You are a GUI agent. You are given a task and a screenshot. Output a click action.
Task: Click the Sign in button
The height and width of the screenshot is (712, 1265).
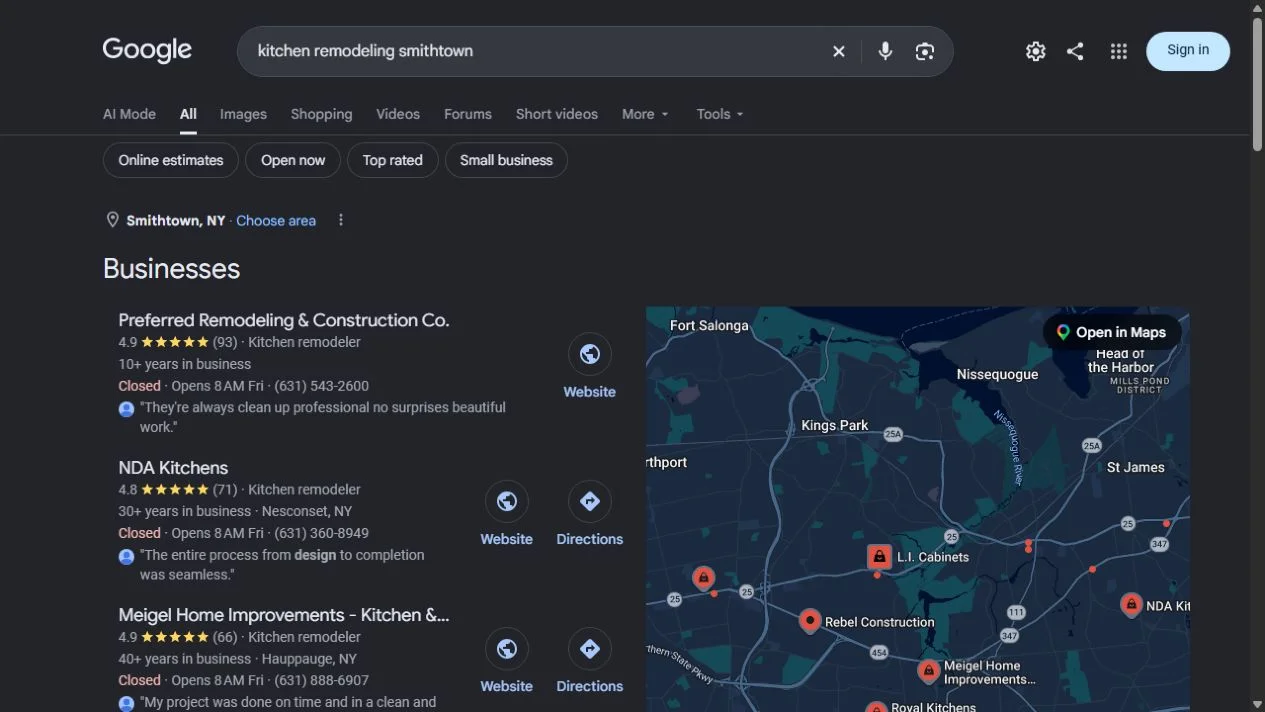[x=1188, y=51]
